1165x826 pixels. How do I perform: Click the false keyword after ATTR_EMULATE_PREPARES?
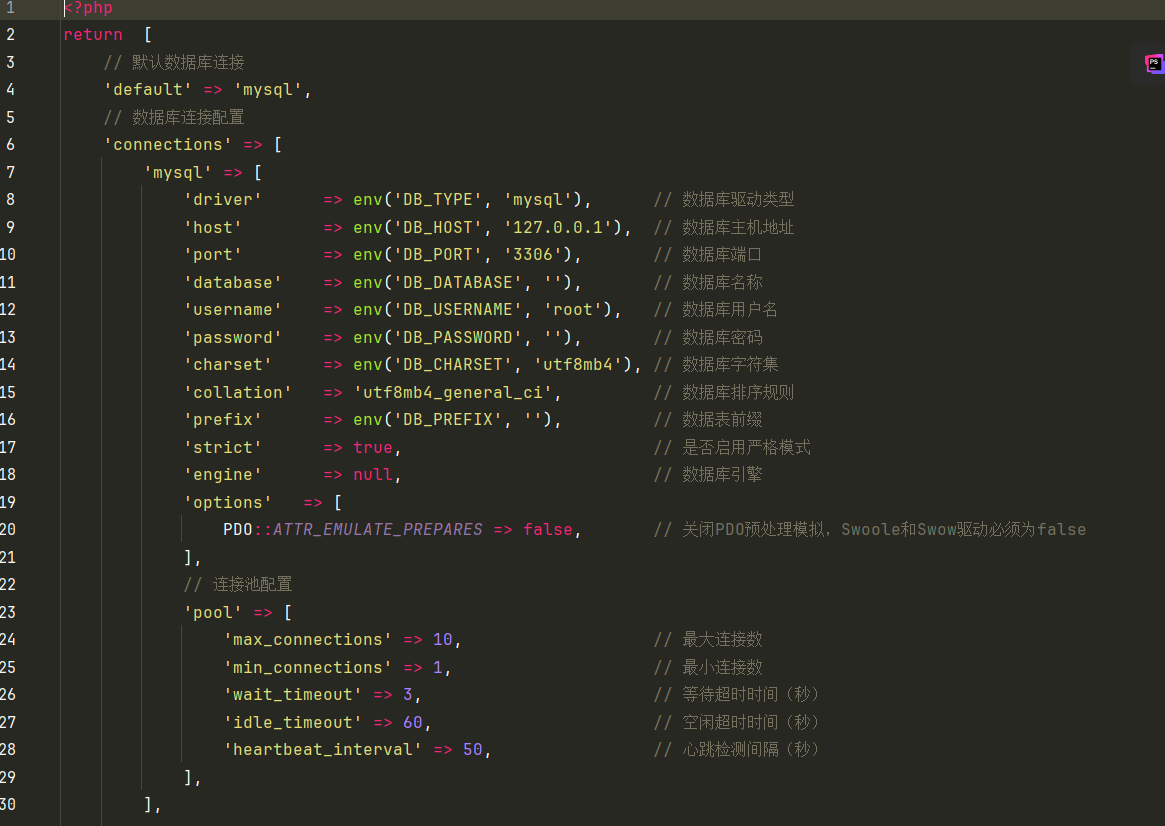click(x=548, y=530)
